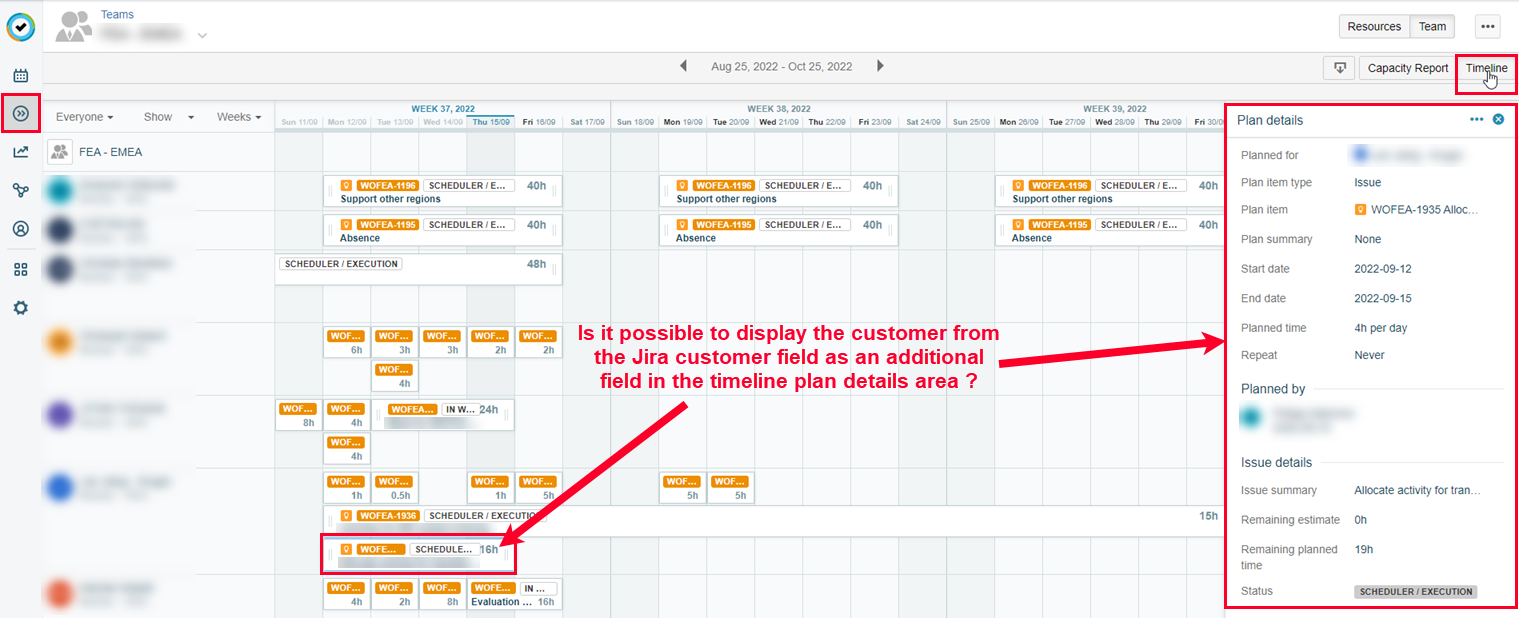The image size is (1519, 618).
Task: Open the Show dropdown menu
Action: click(x=168, y=117)
